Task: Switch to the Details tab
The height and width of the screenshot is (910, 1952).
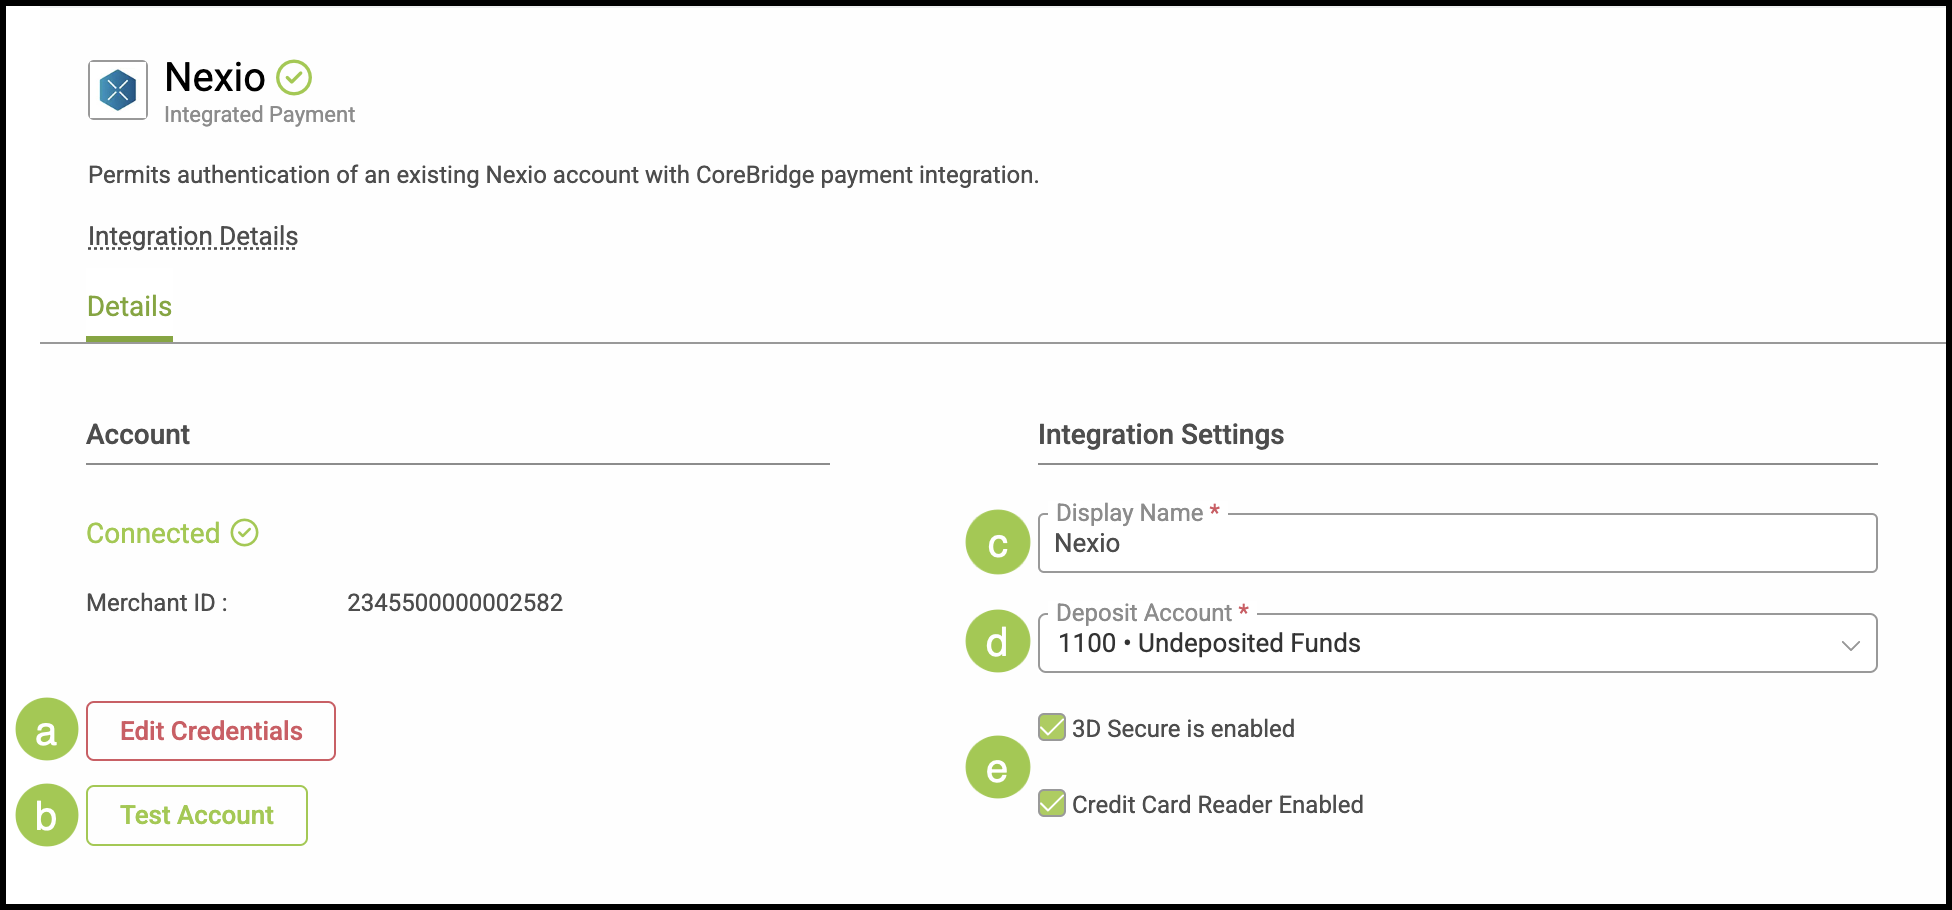Action: (130, 307)
